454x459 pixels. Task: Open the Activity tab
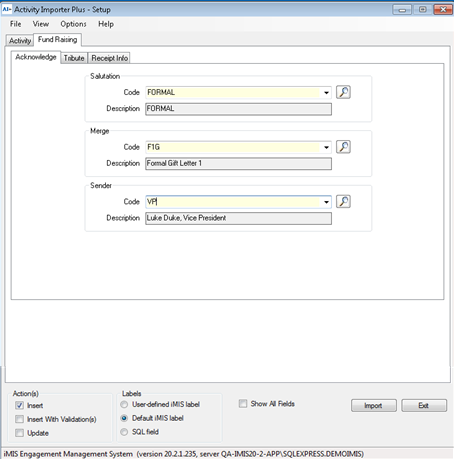coord(20,41)
